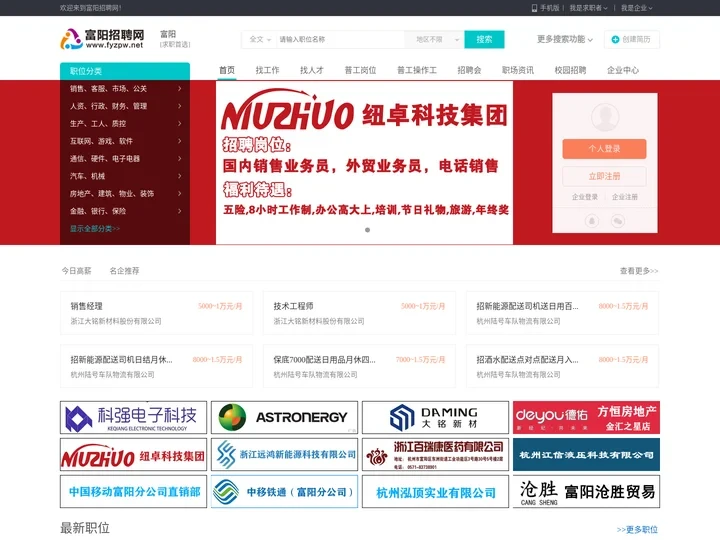Open DAMING 大铭新材 company logo

[x=435, y=417]
